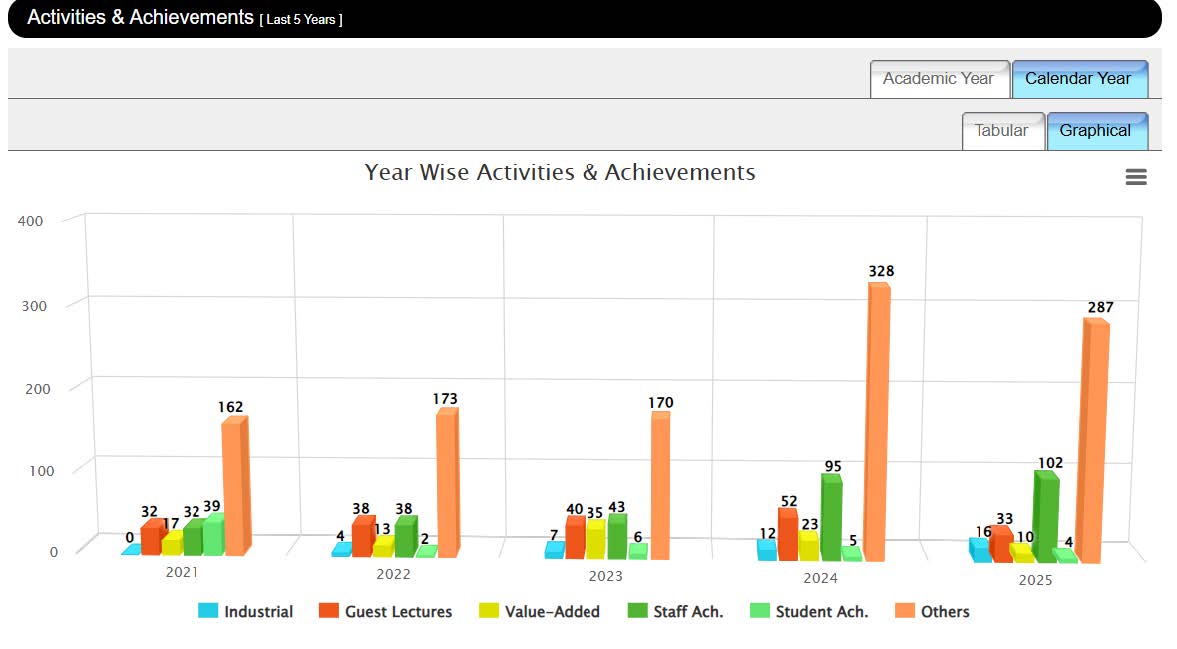Click the cyan Industrial legend swatch
This screenshot has height=649, width=1177.
(x=208, y=611)
